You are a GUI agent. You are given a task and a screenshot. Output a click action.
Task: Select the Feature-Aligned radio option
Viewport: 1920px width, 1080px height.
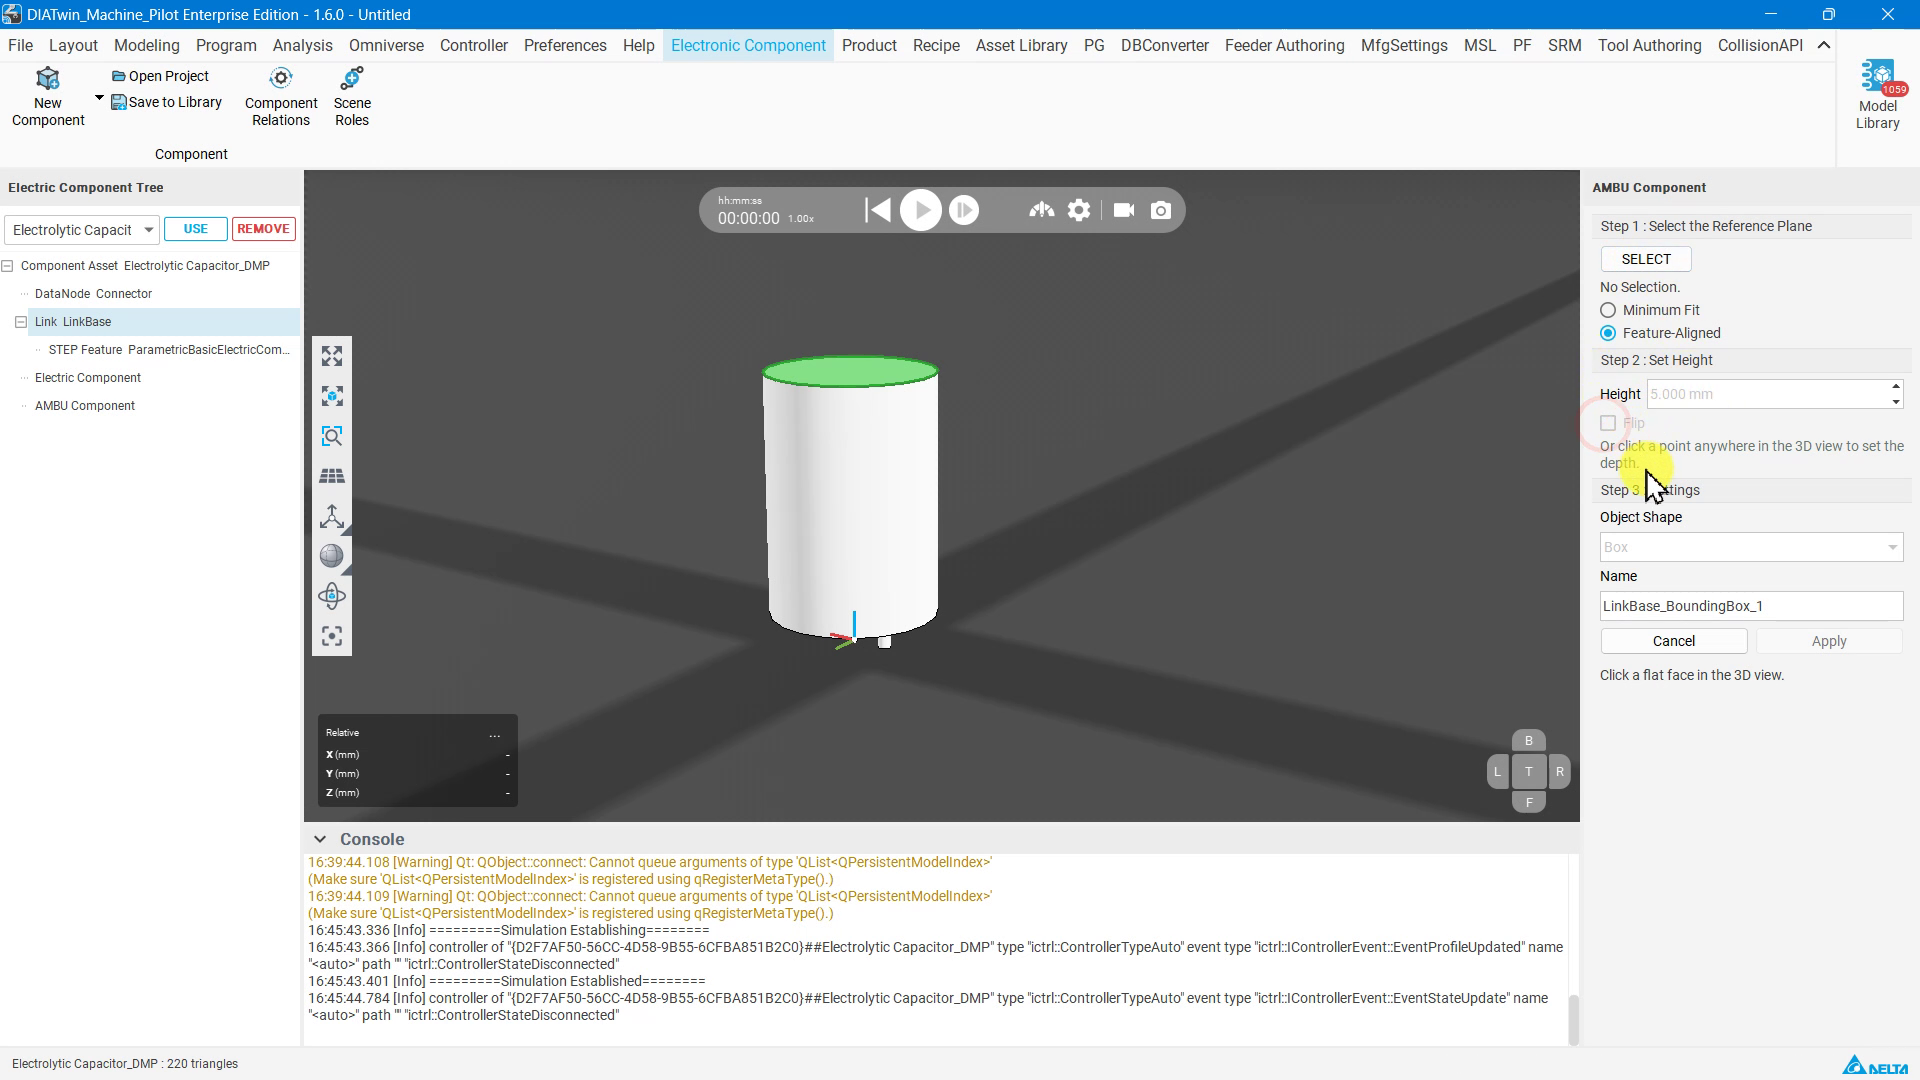[1607, 333]
